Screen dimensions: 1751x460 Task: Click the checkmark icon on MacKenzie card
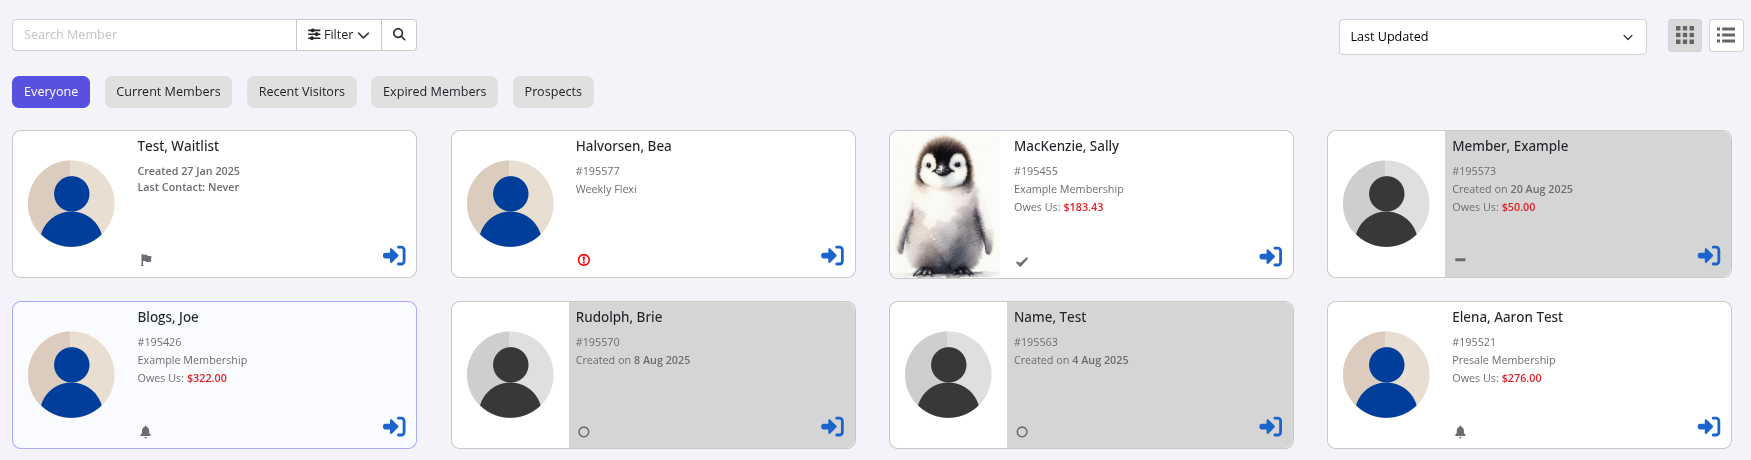[1022, 262]
